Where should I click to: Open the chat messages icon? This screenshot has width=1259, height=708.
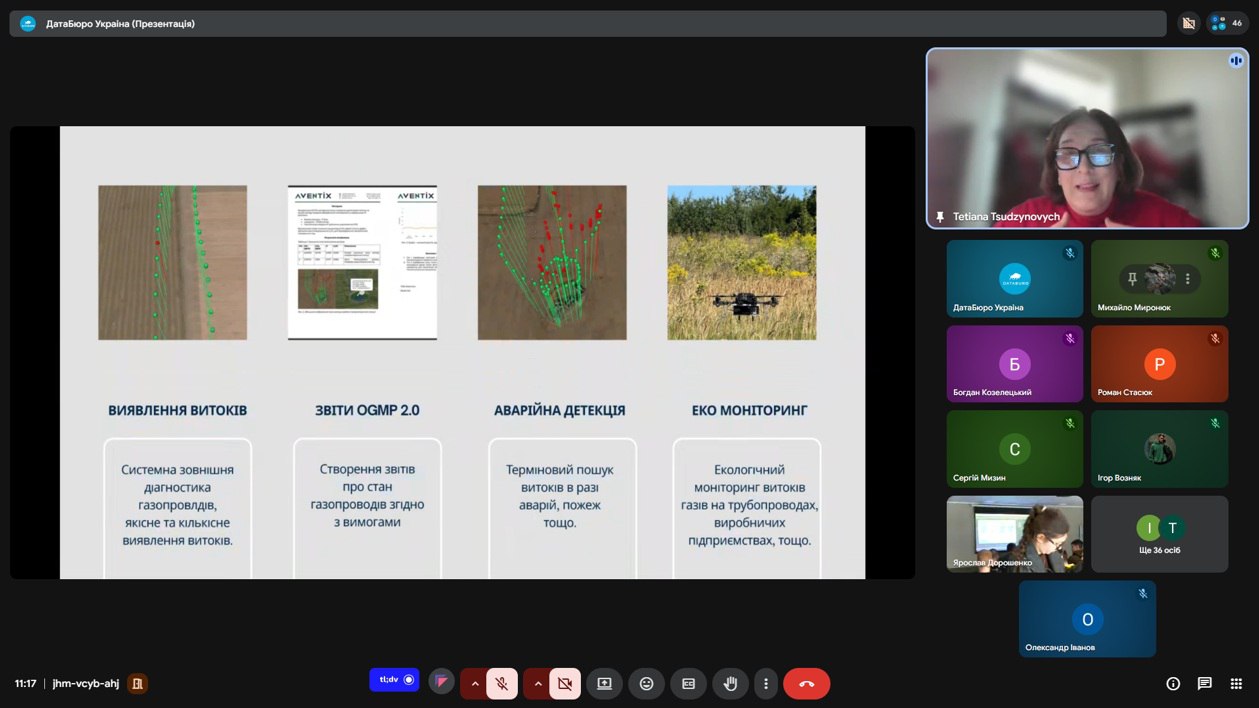(1205, 684)
